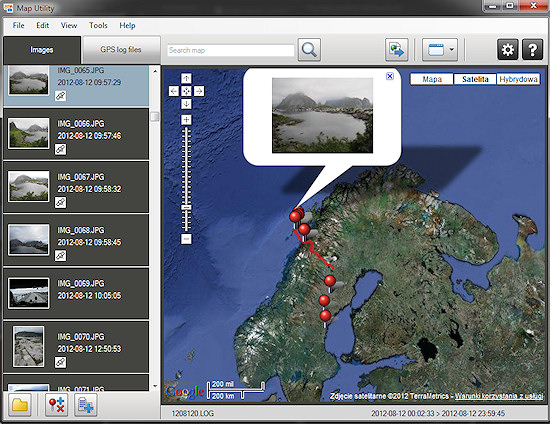Click the Search map input field

point(231,50)
